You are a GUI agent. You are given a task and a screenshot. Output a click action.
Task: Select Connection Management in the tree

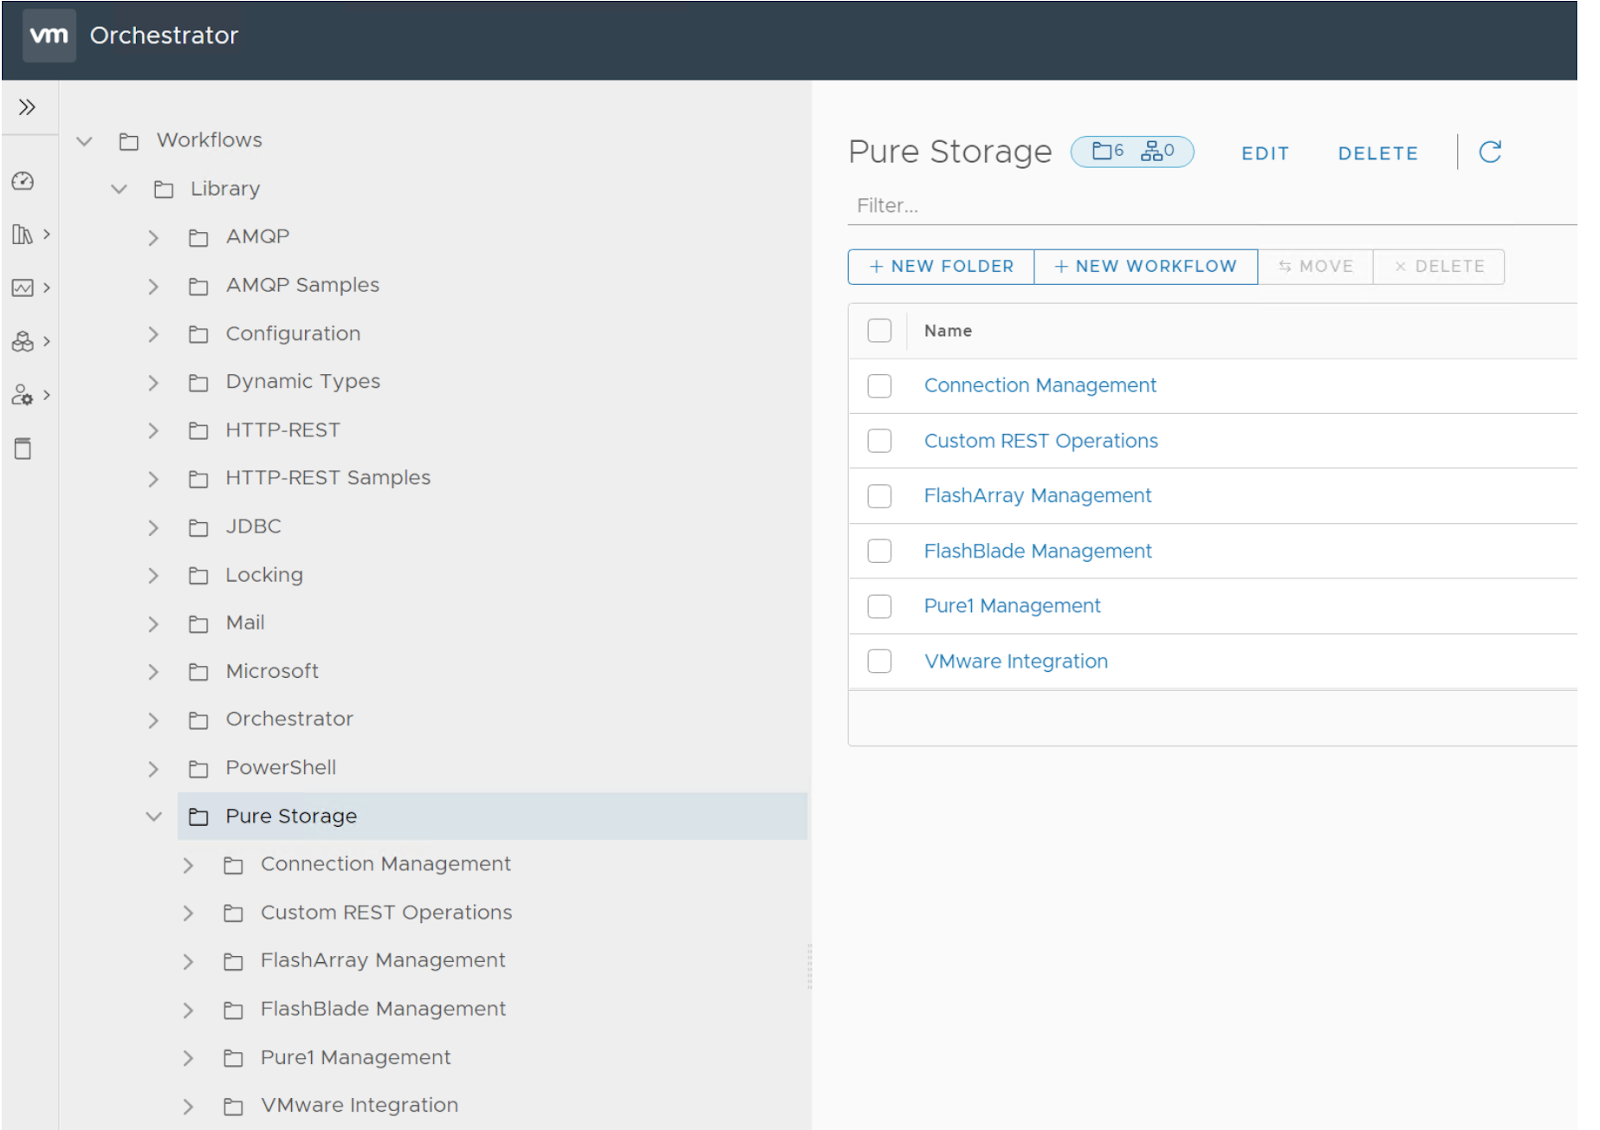point(385,864)
